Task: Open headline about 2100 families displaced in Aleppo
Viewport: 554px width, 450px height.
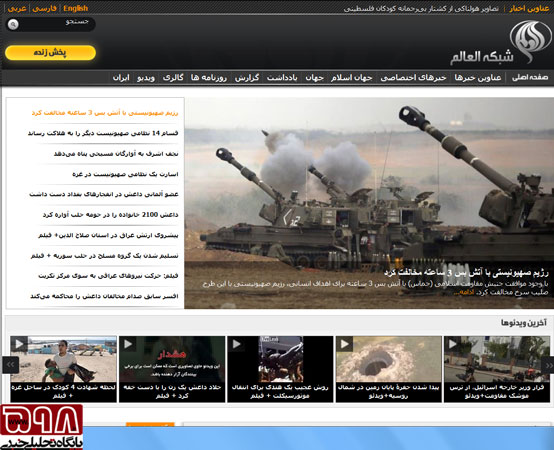Action: 110,215
